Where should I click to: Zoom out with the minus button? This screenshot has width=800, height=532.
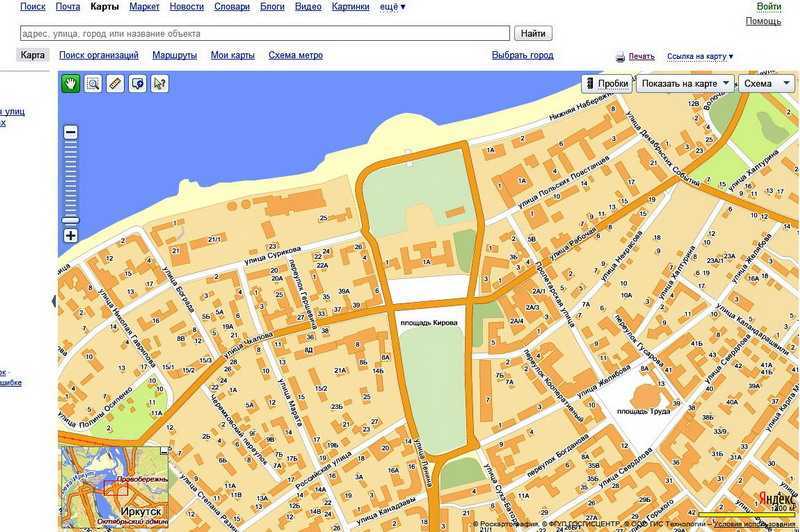pos(71,133)
